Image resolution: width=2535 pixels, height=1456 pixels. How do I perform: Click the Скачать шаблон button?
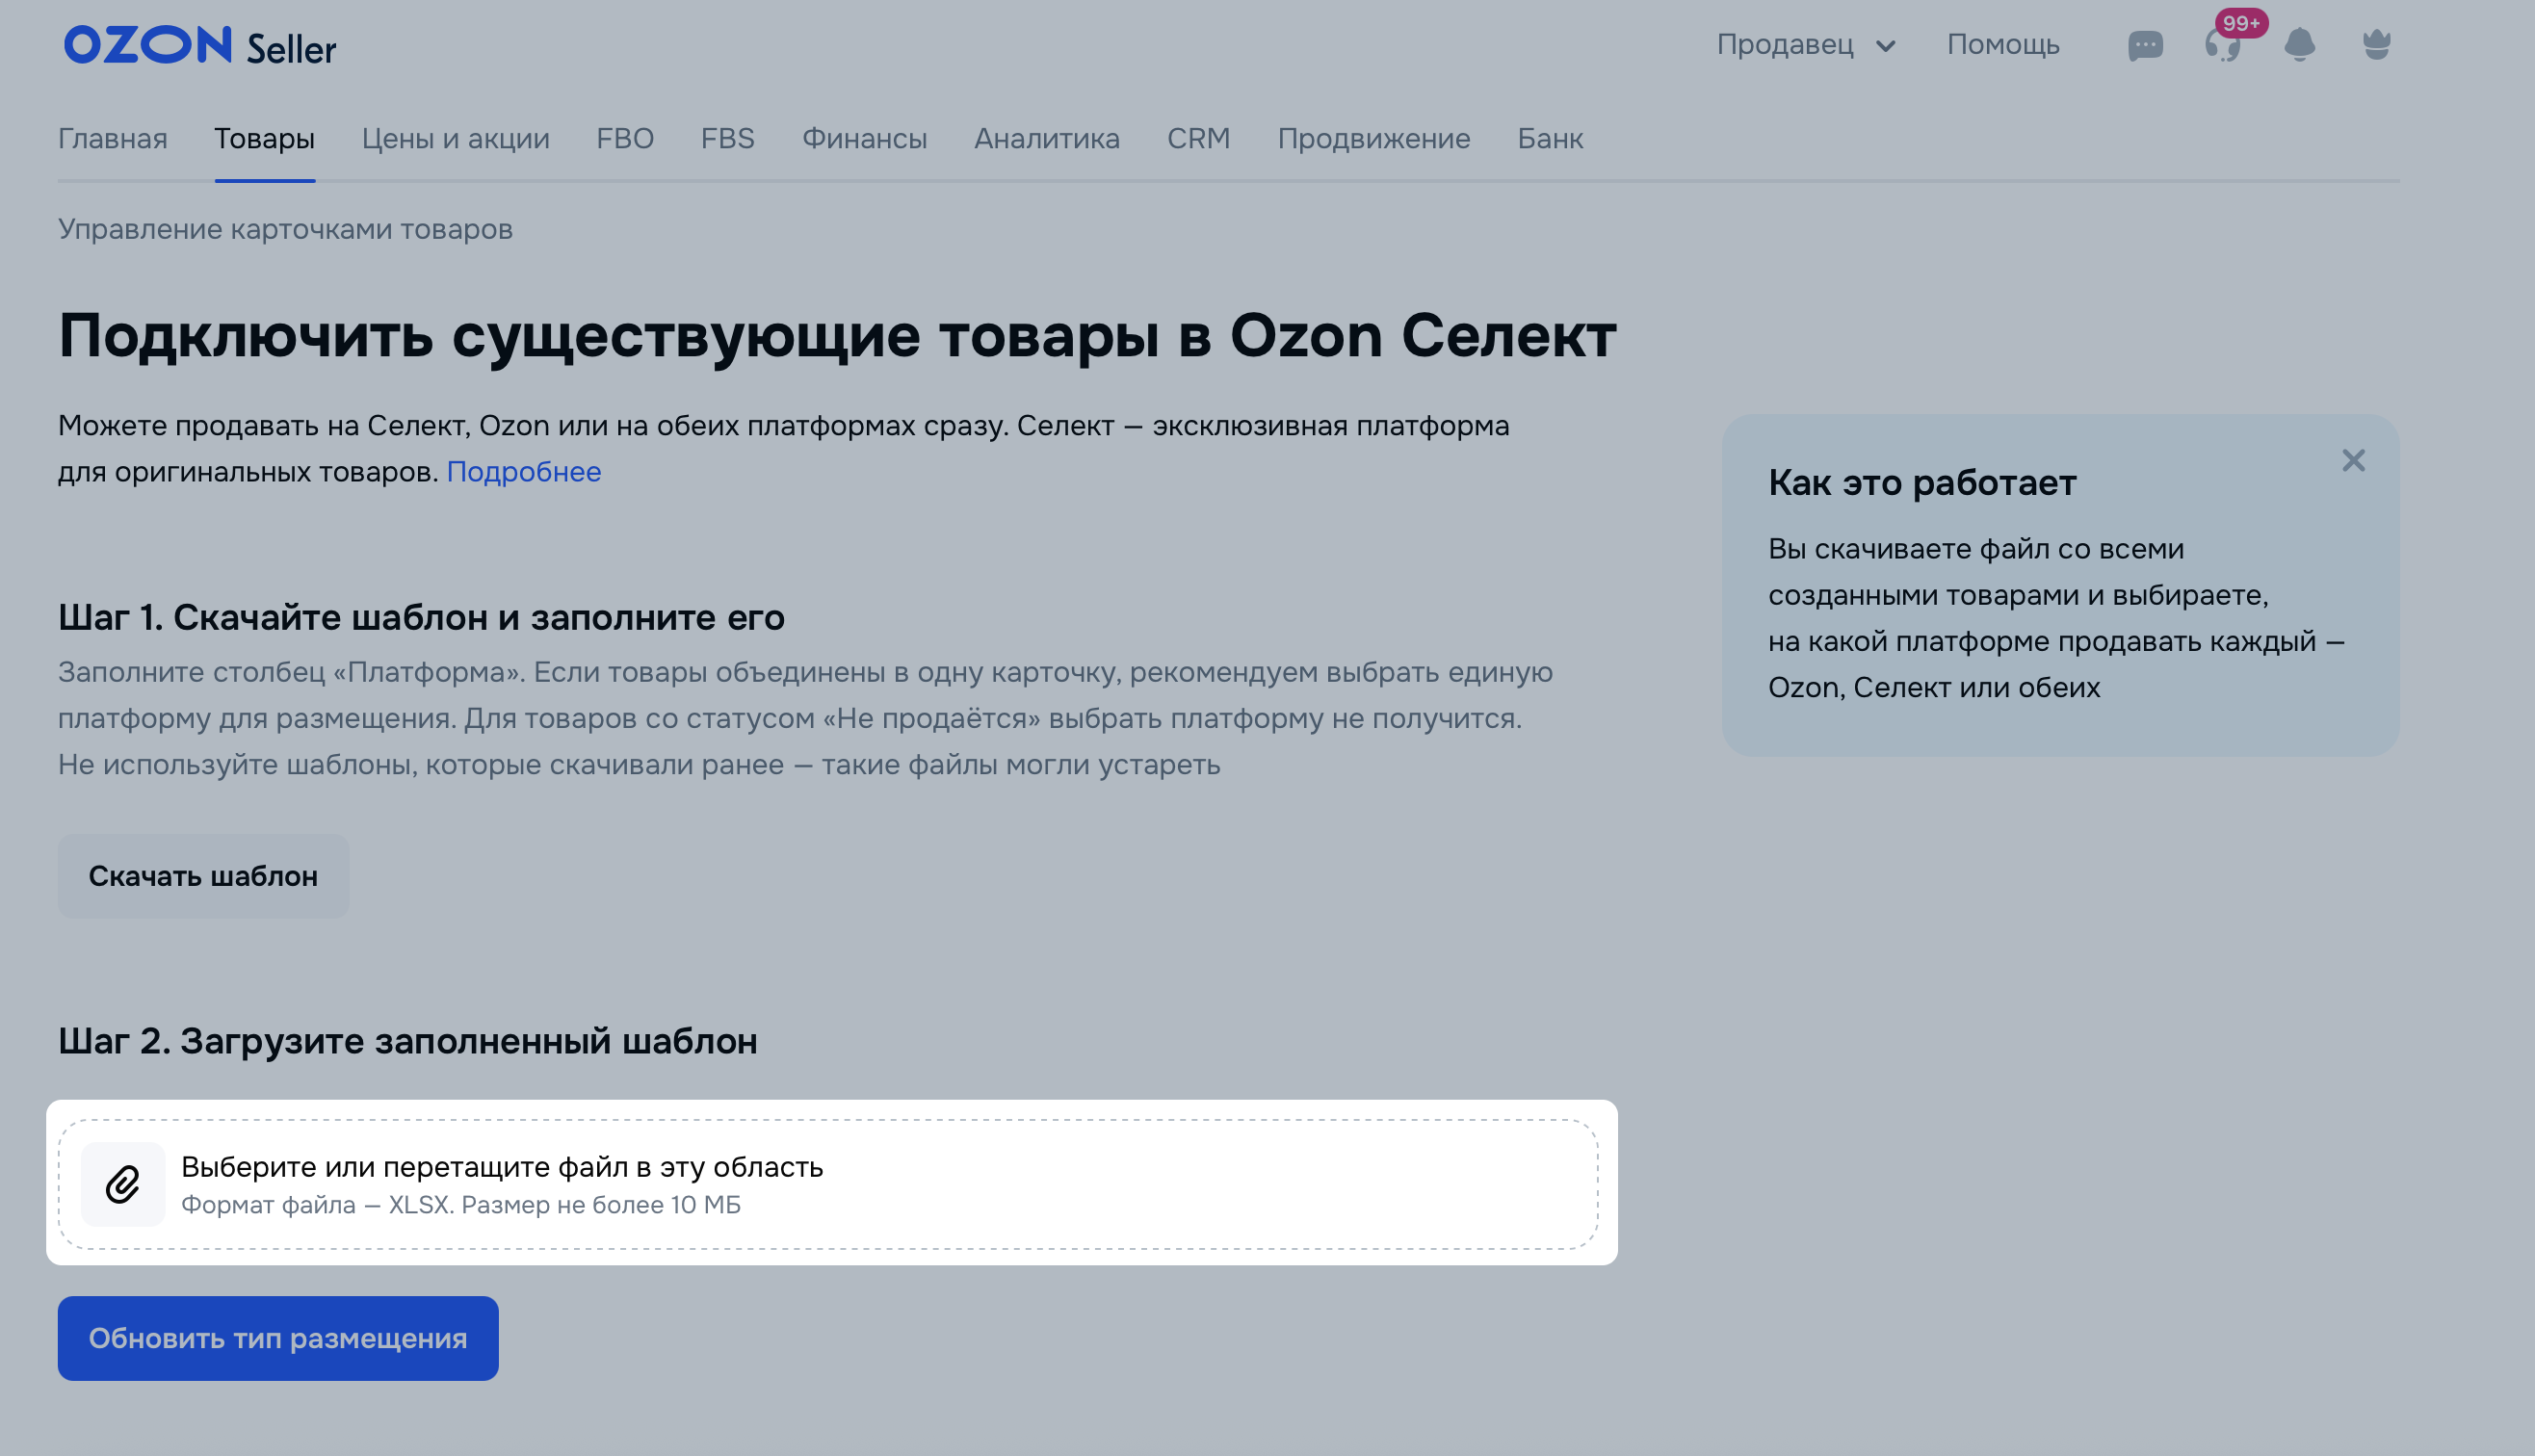[203, 876]
